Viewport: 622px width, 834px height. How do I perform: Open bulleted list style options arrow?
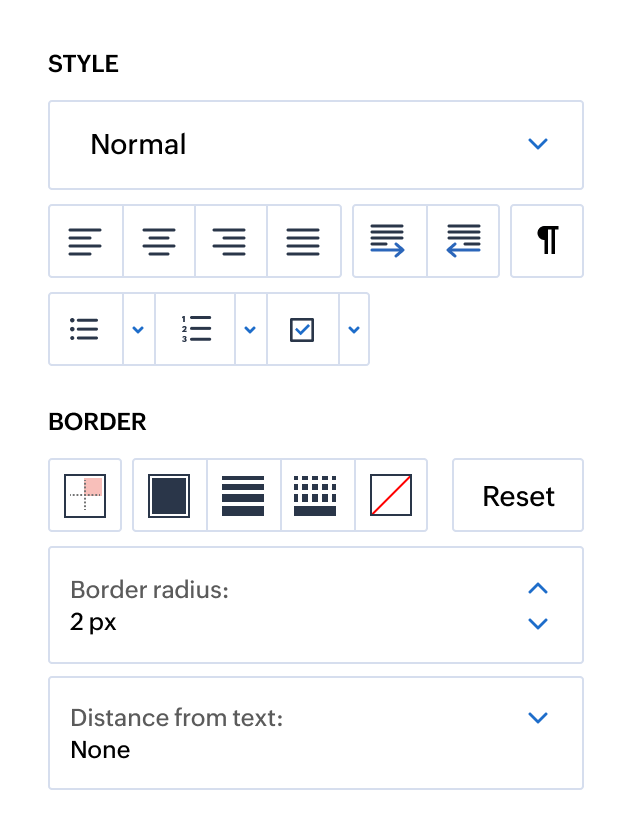tap(138, 329)
